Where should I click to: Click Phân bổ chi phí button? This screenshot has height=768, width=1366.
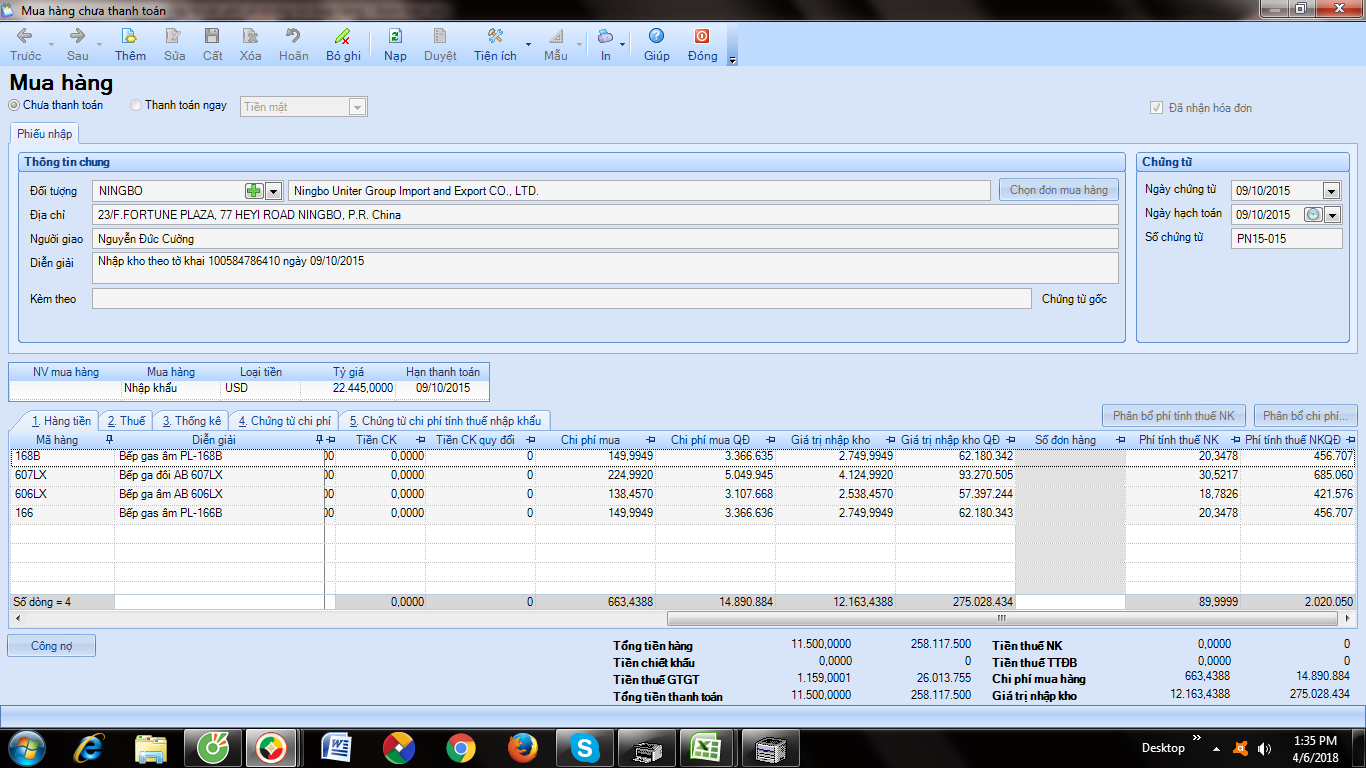tap(1305, 416)
